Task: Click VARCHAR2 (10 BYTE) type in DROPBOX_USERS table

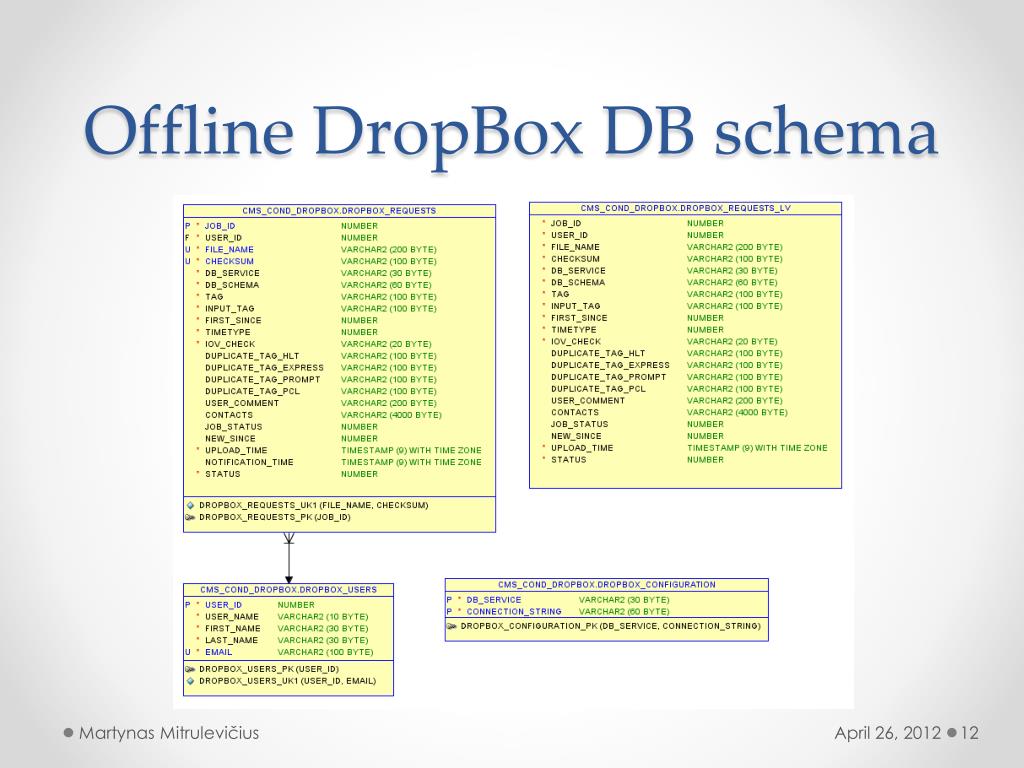Action: point(323,617)
